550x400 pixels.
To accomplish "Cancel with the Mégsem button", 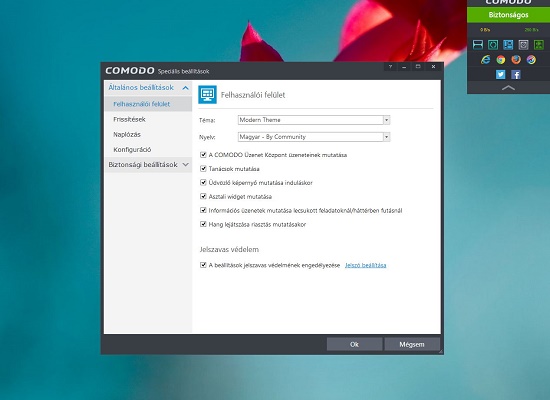I will pyautogui.click(x=412, y=344).
